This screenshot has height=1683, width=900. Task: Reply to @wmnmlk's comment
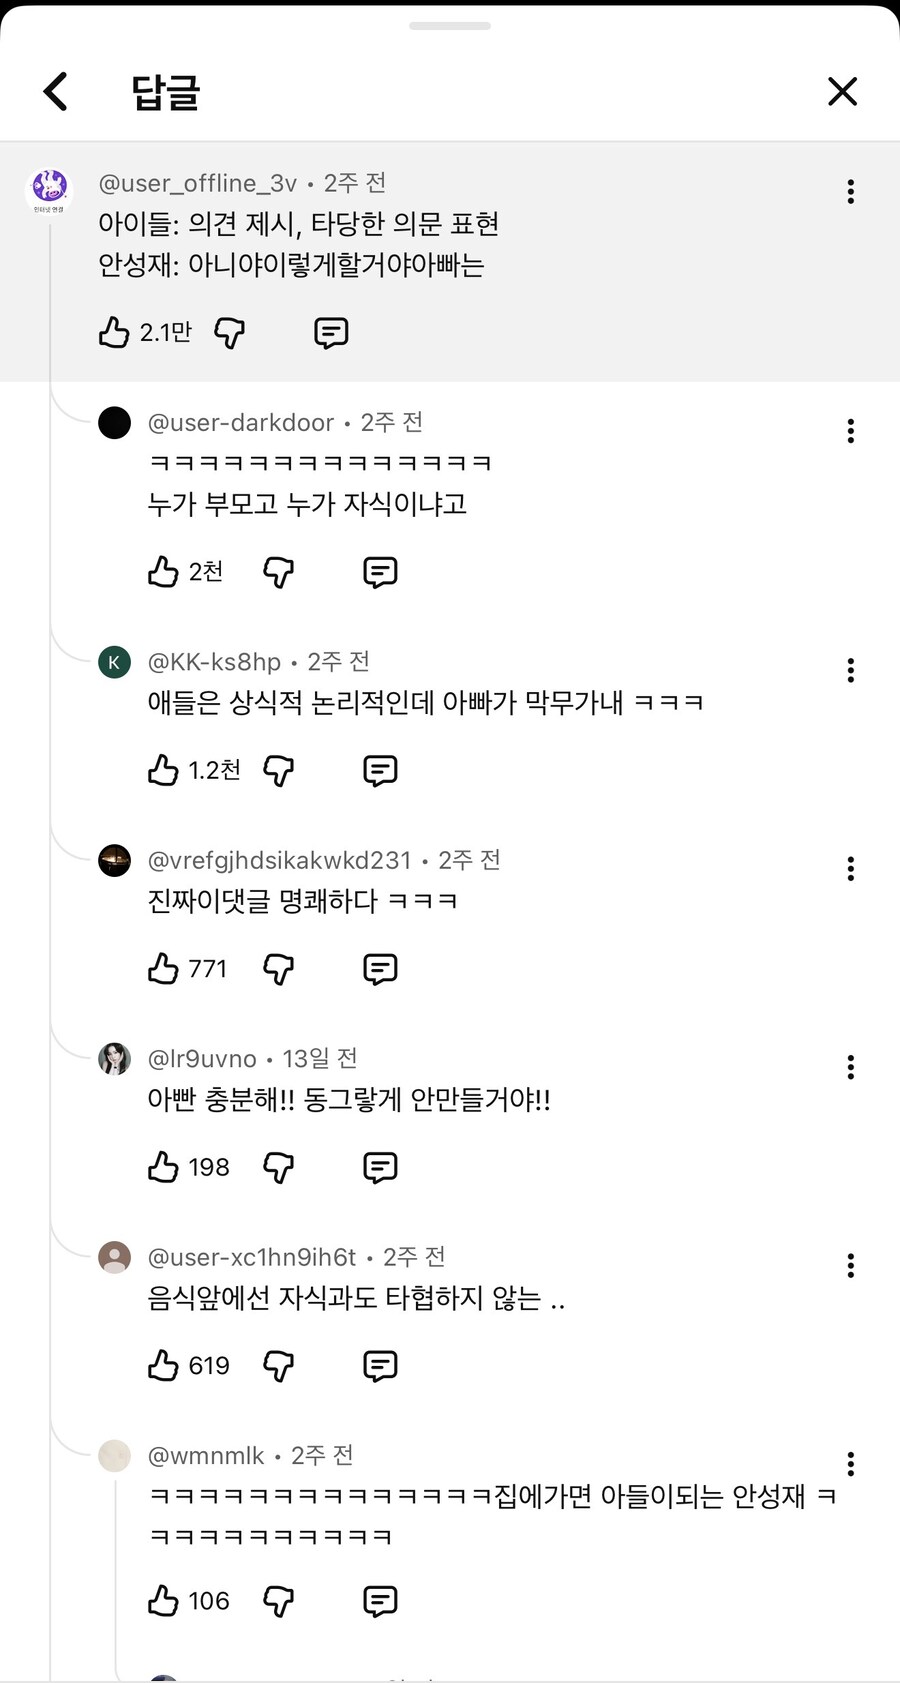(380, 1601)
